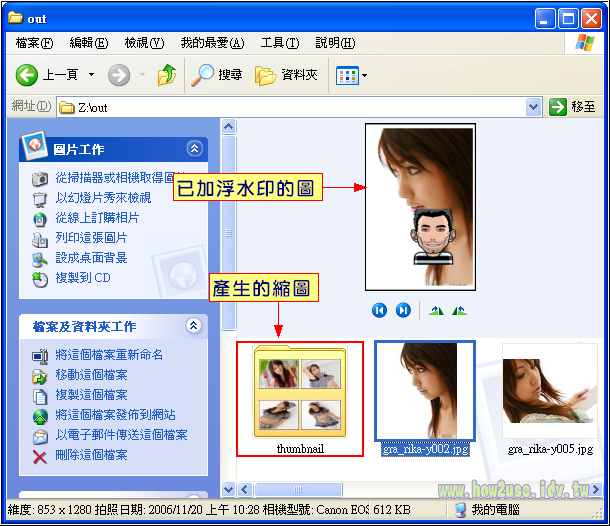The image size is (610, 526).
Task: Click the move file icon
Action: point(40,376)
